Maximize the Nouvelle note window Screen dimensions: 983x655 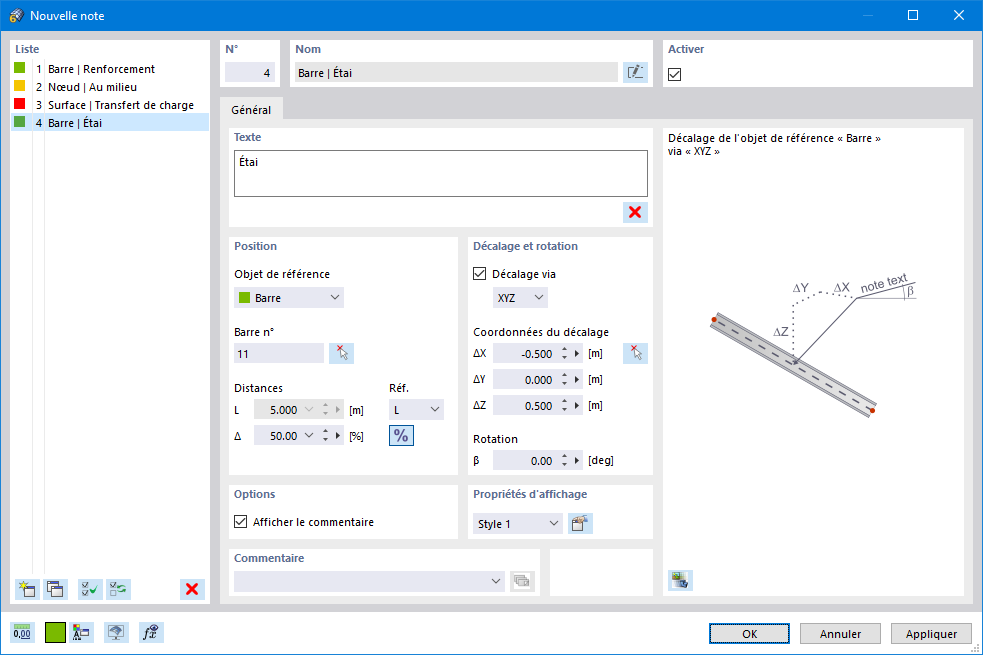click(913, 15)
